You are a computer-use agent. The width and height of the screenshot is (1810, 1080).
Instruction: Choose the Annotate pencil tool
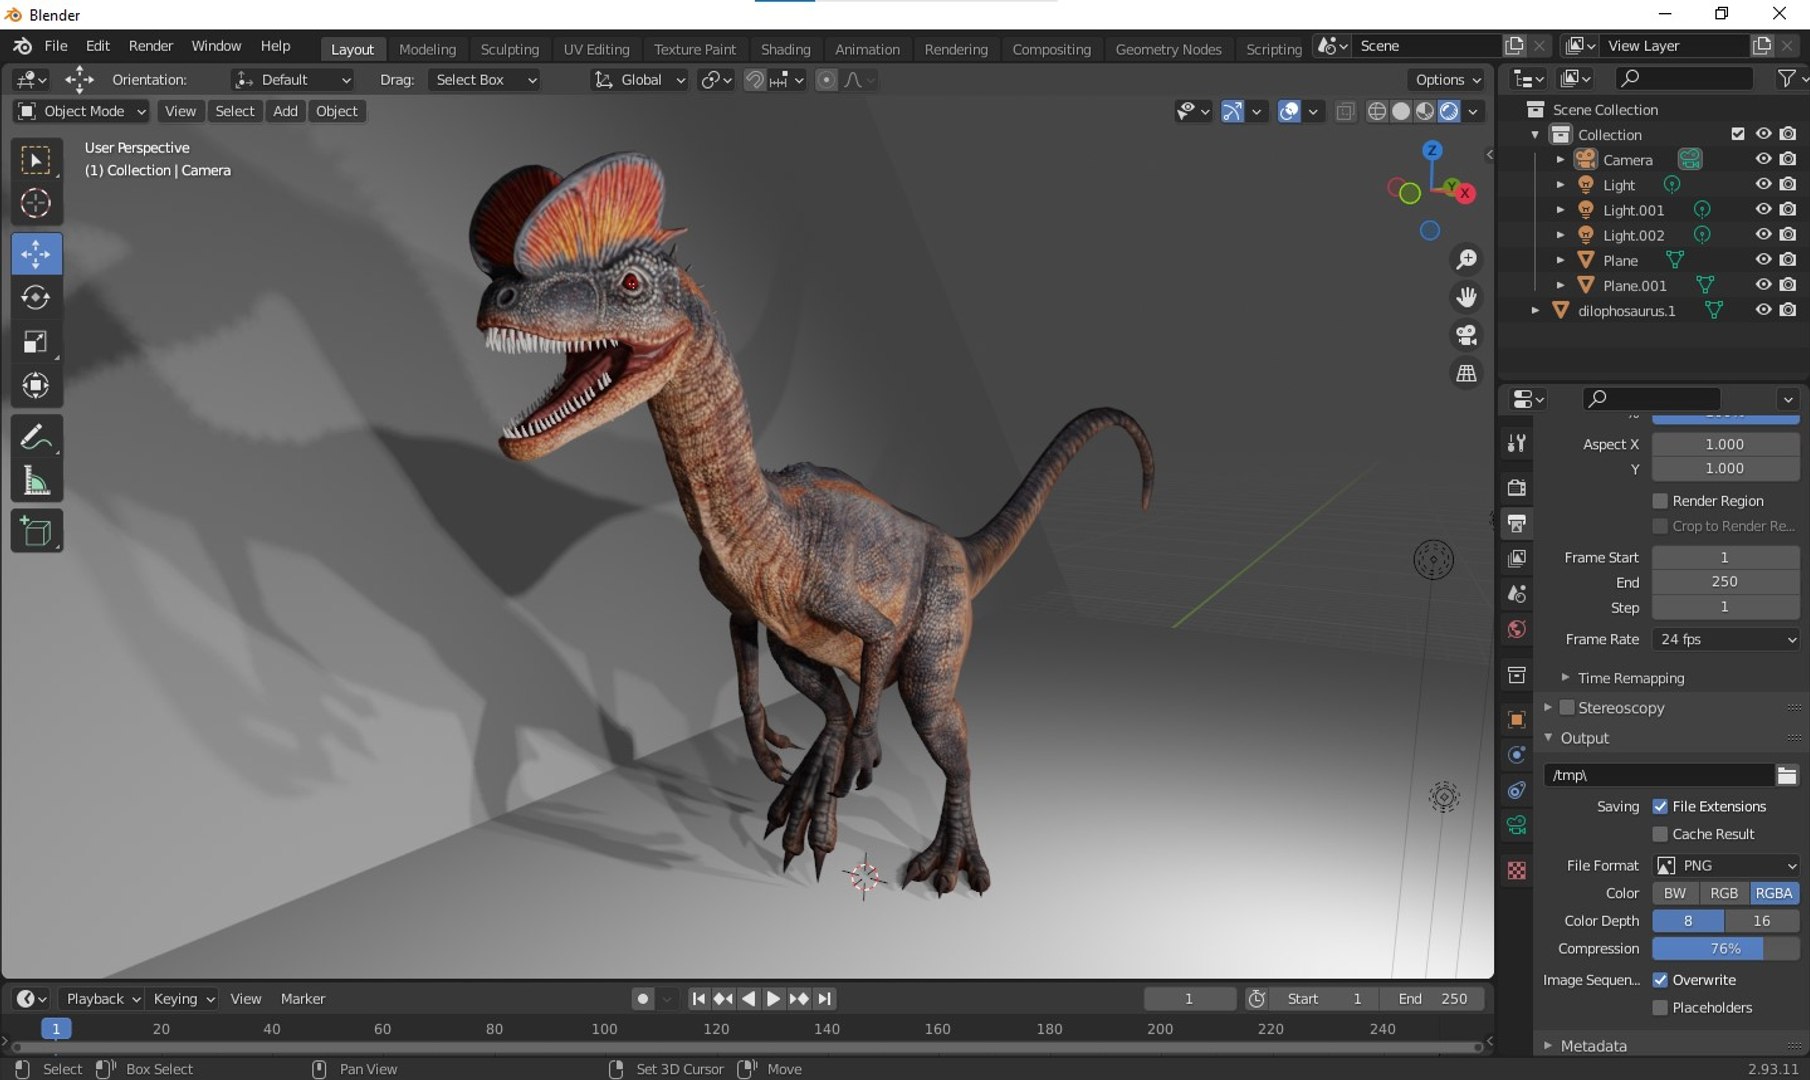click(36, 437)
